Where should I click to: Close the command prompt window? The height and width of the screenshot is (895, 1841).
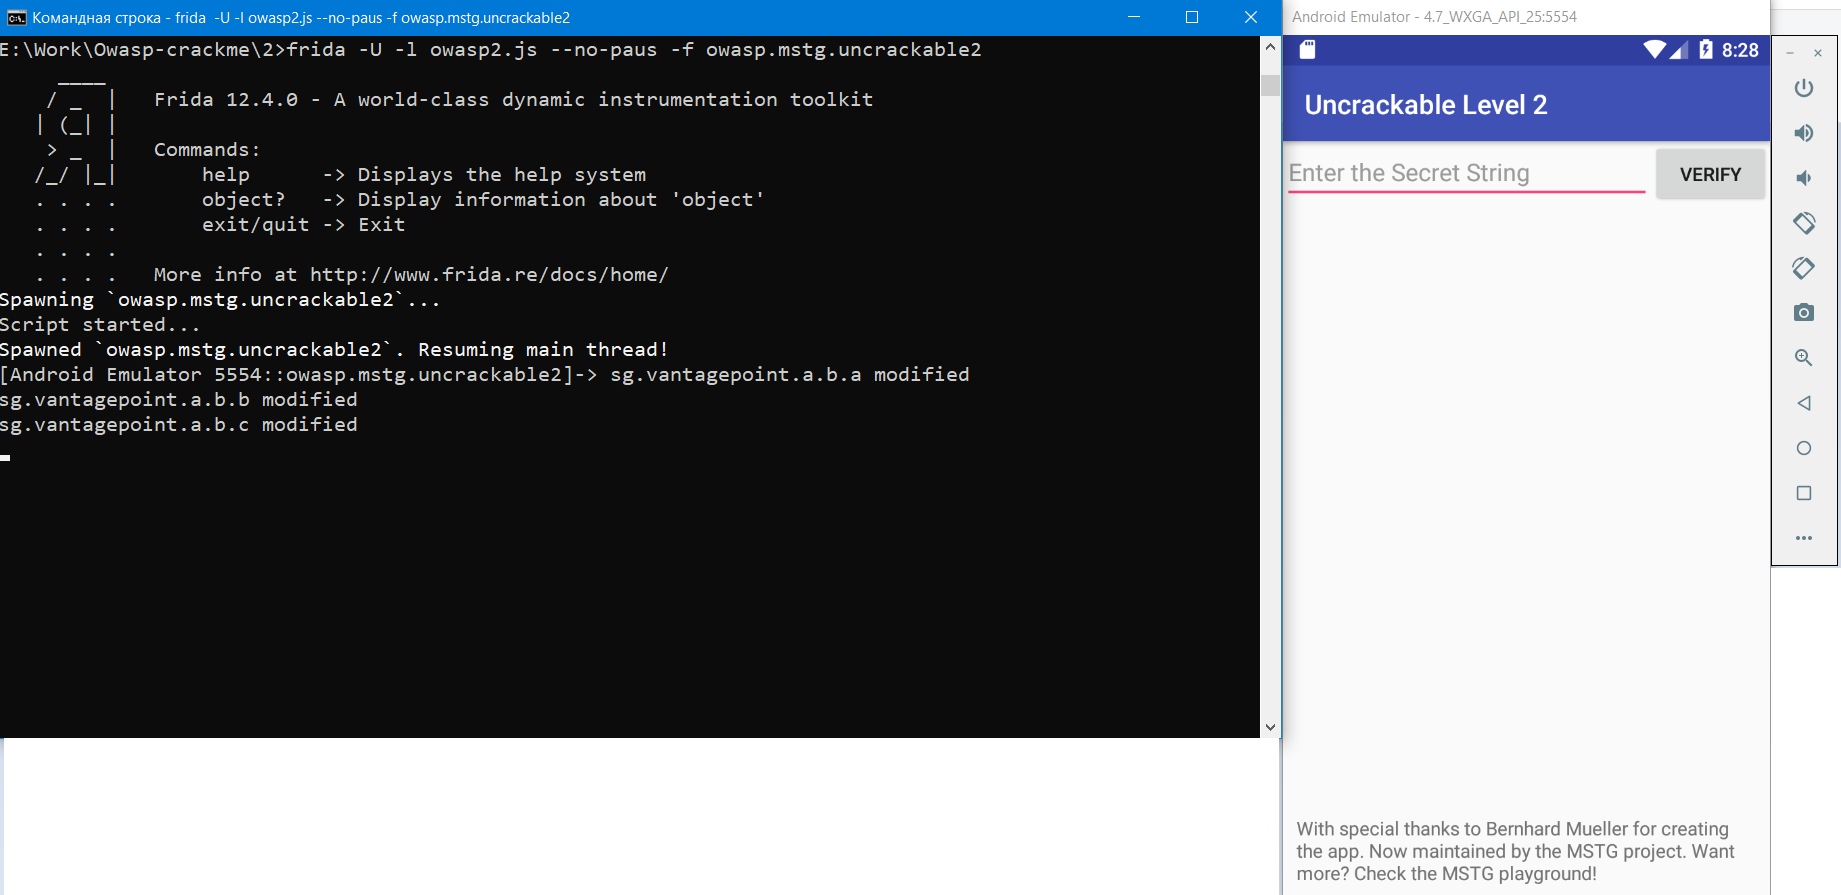(x=1251, y=17)
